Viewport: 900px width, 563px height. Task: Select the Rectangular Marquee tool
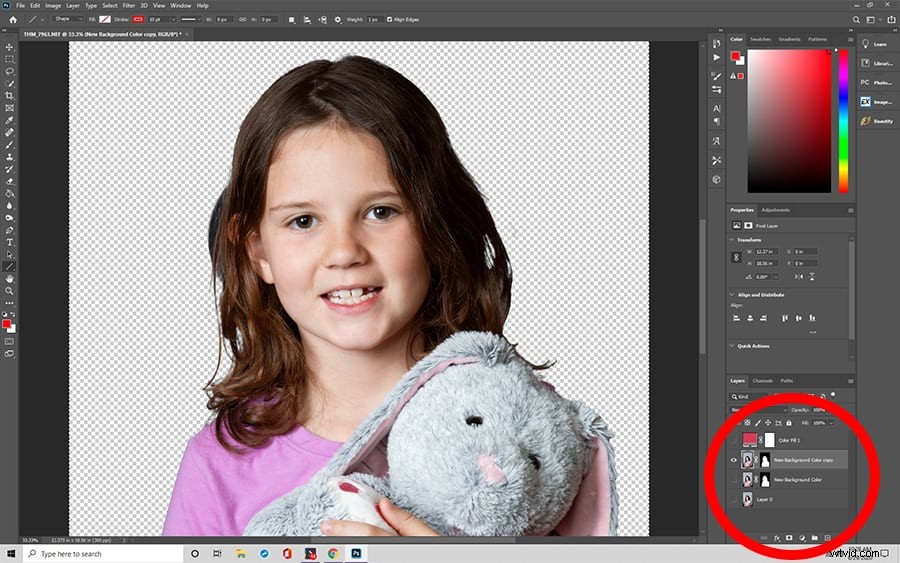[9, 59]
